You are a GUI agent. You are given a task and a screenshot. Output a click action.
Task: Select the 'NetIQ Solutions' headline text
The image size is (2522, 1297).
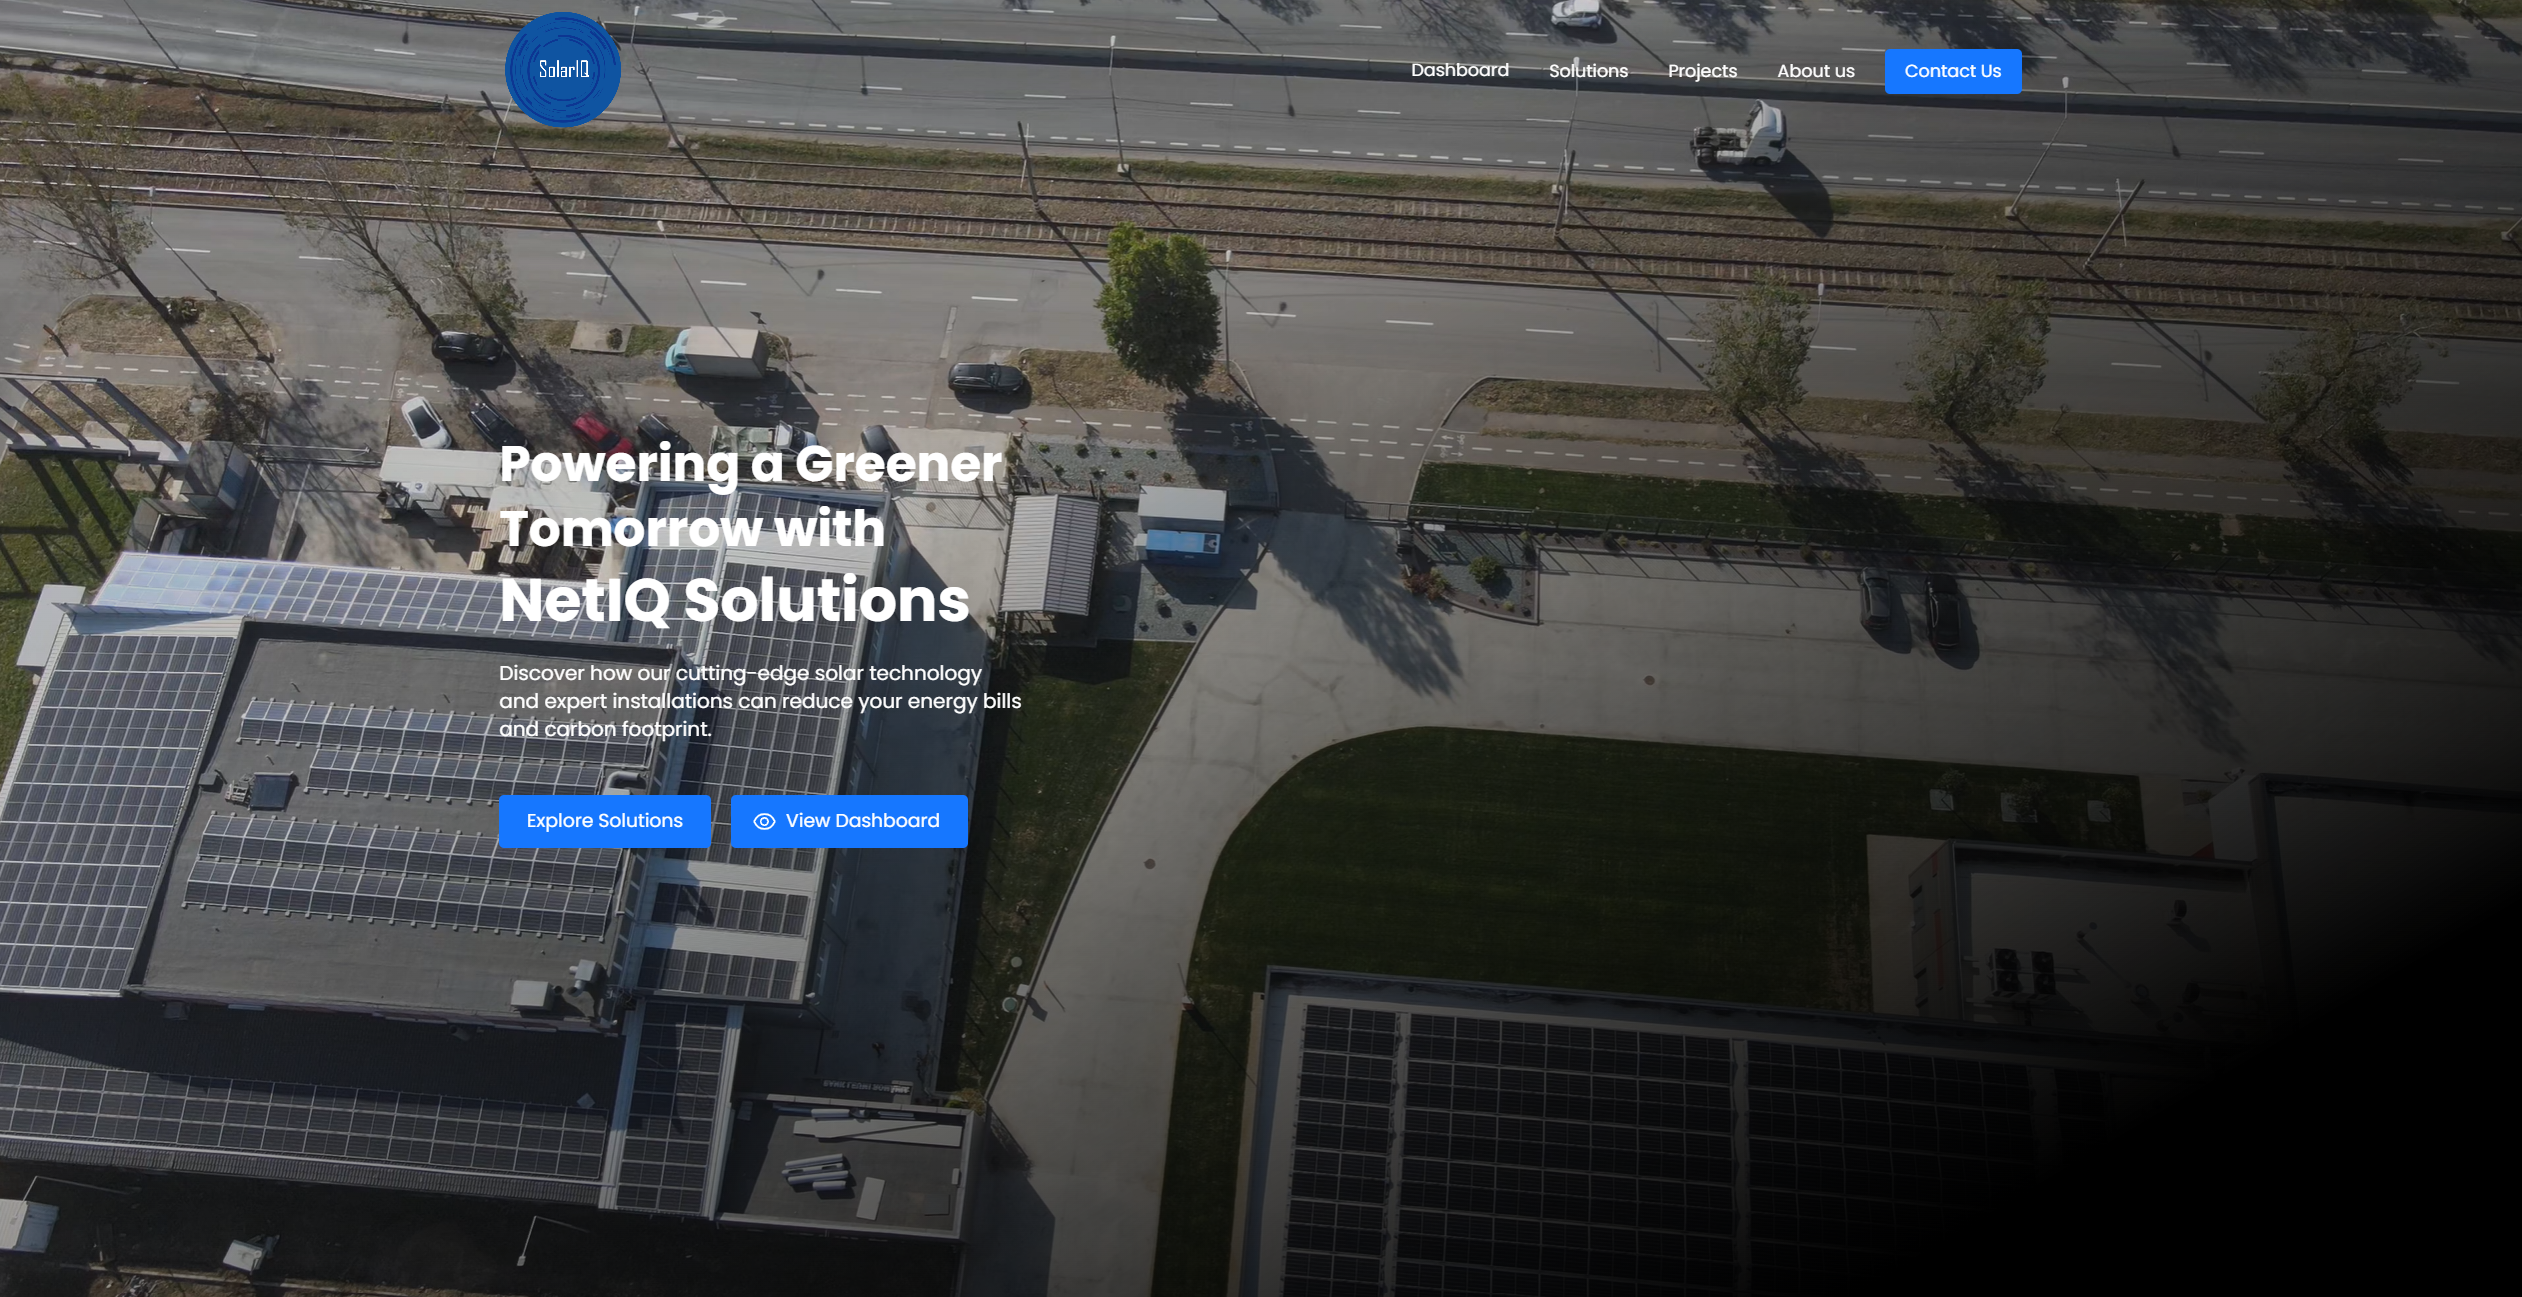click(x=734, y=600)
